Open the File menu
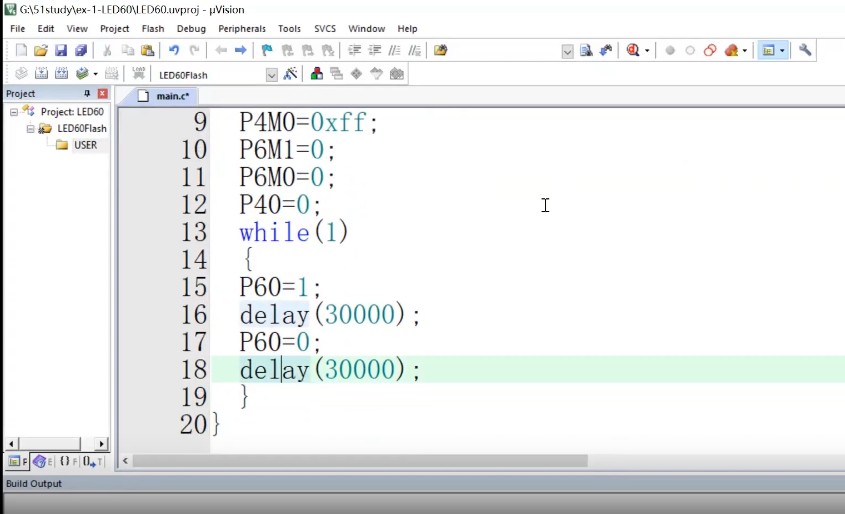 18,29
